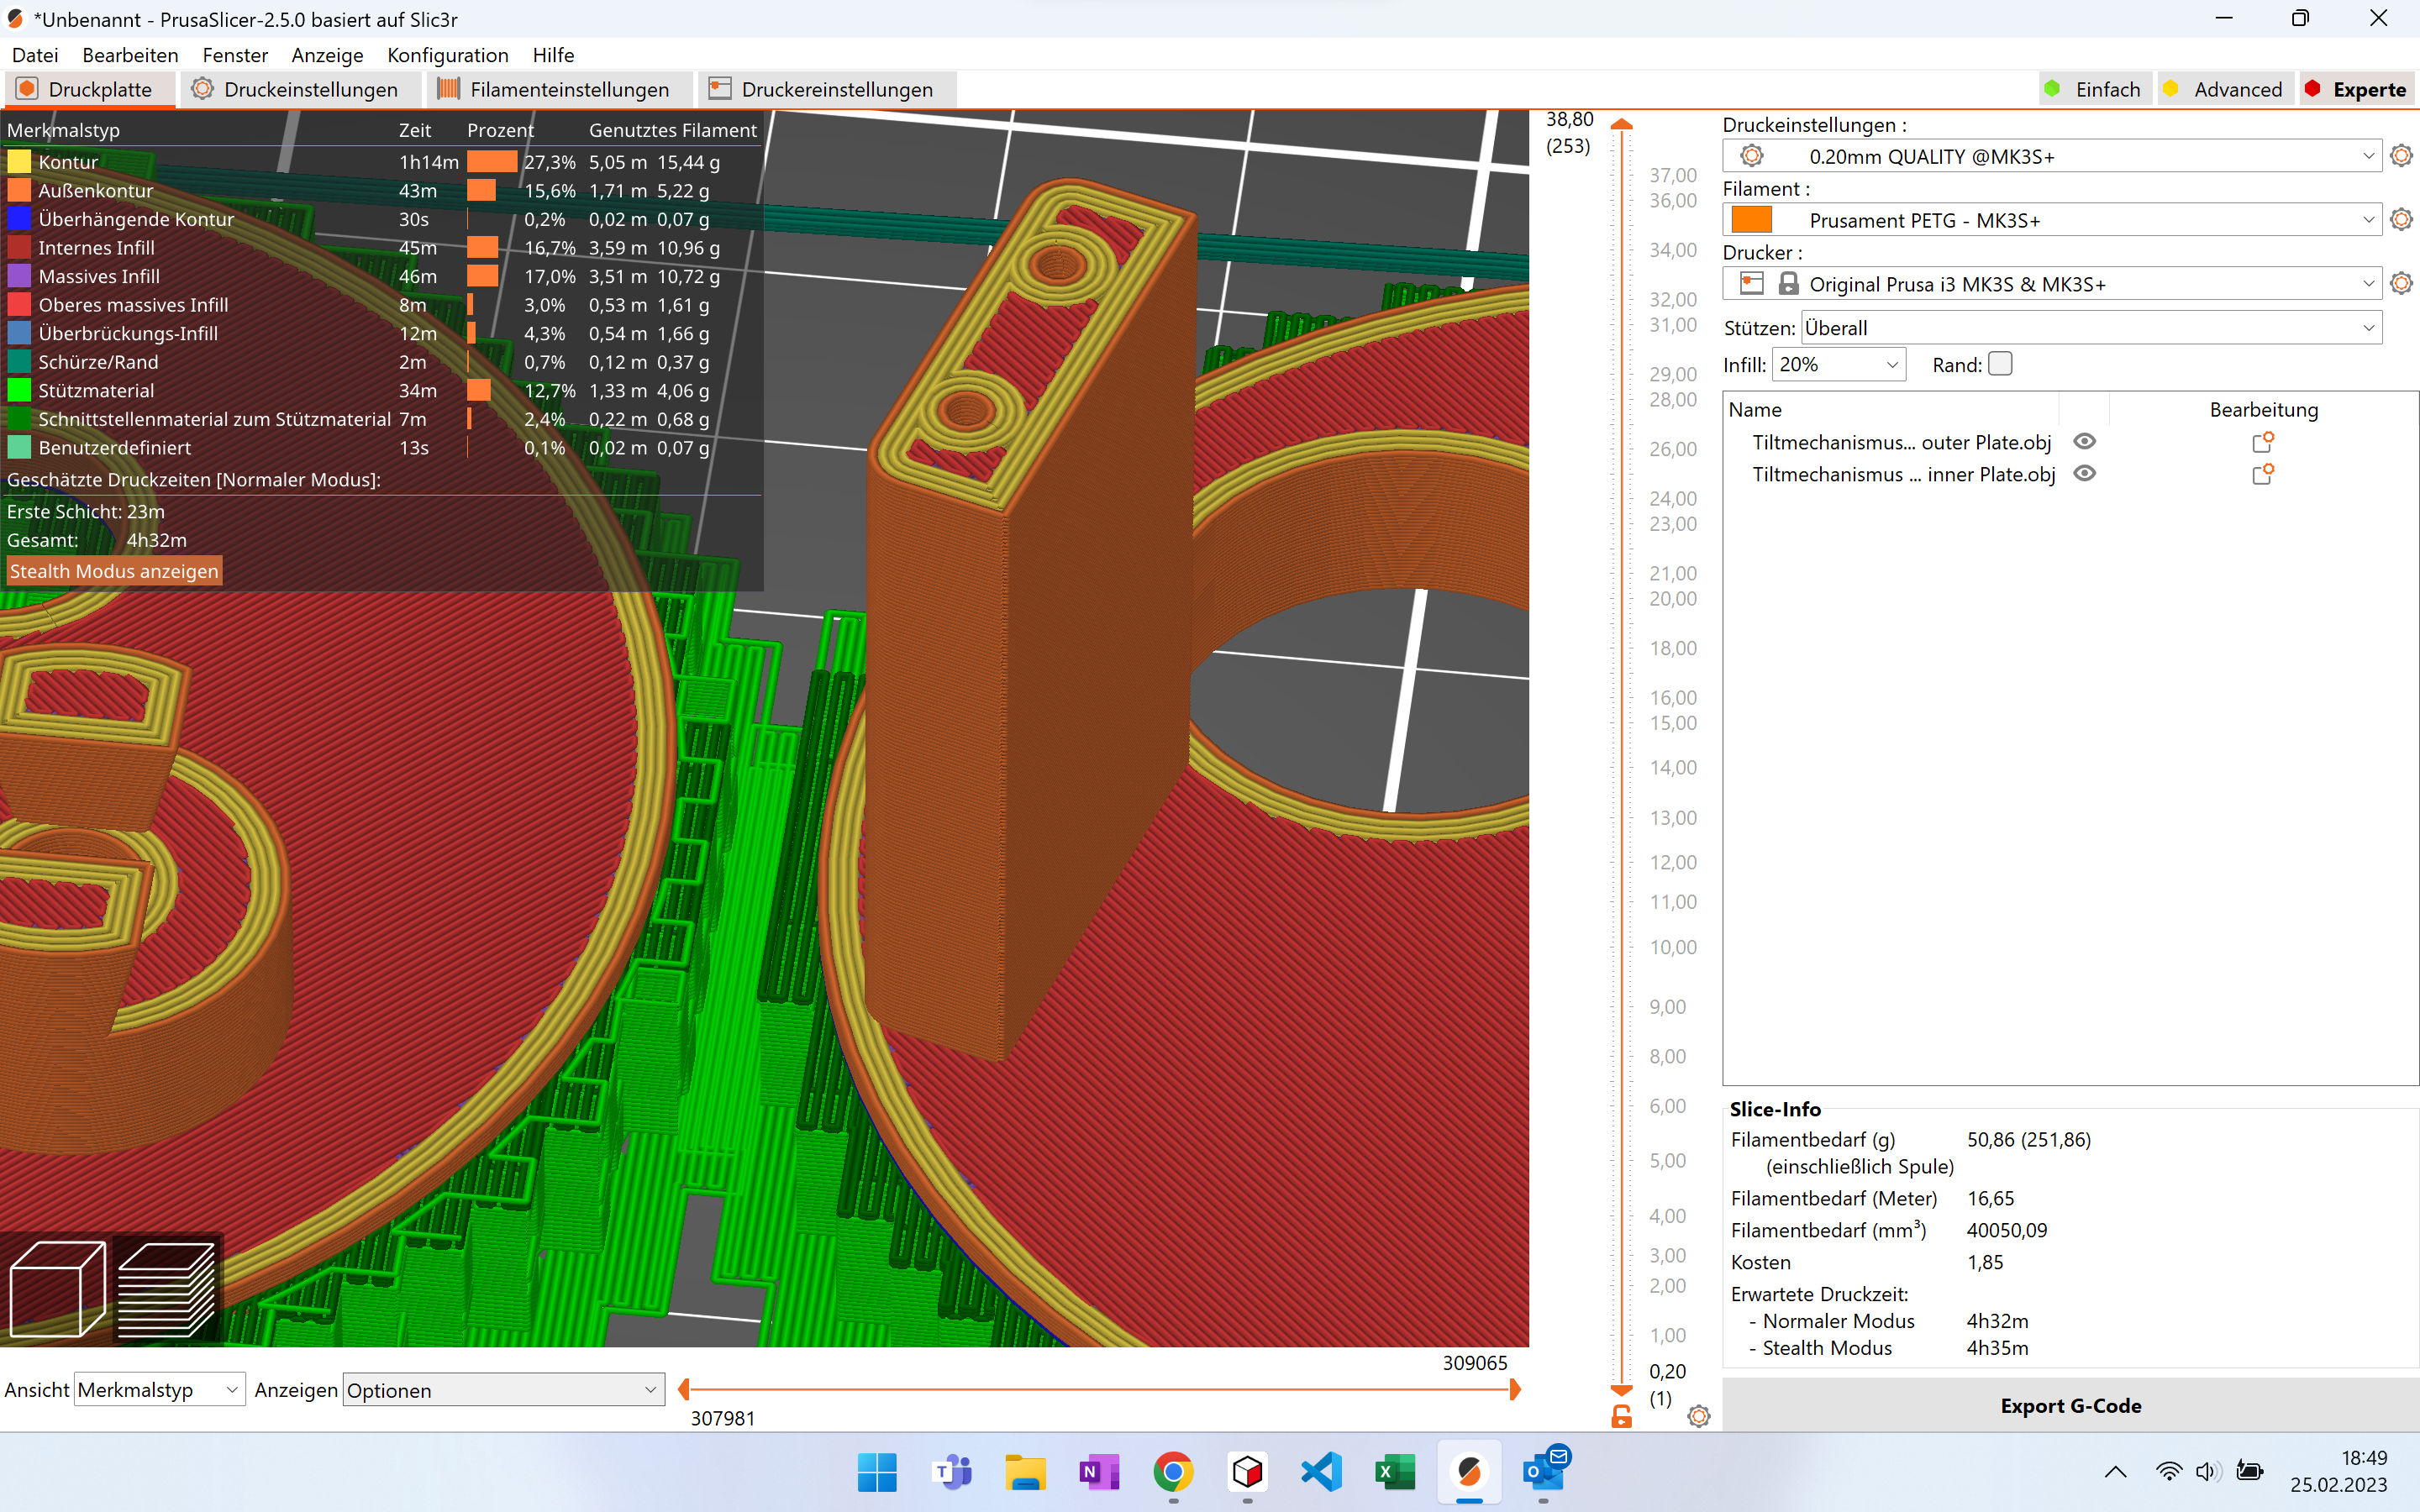Open Google Chrome from taskbar
Viewport: 2420px width, 1512px height.
pos(1173,1472)
